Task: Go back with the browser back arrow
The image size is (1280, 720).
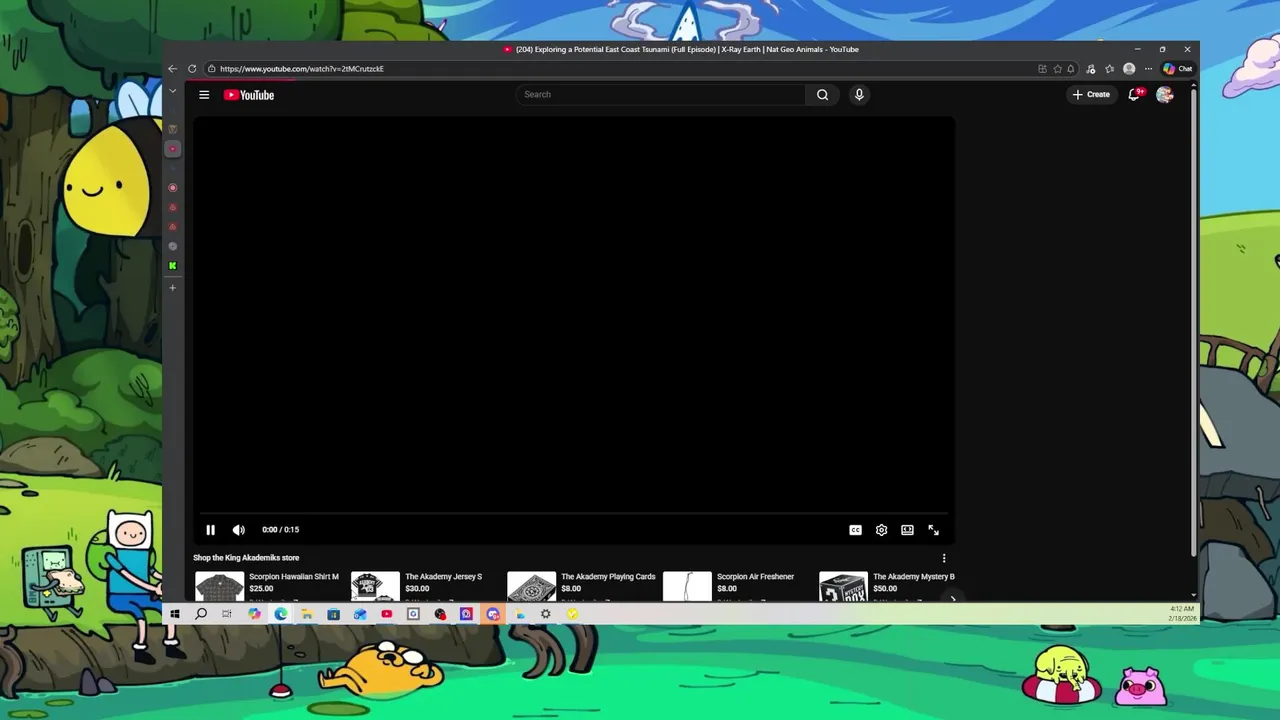Action: coord(172,69)
